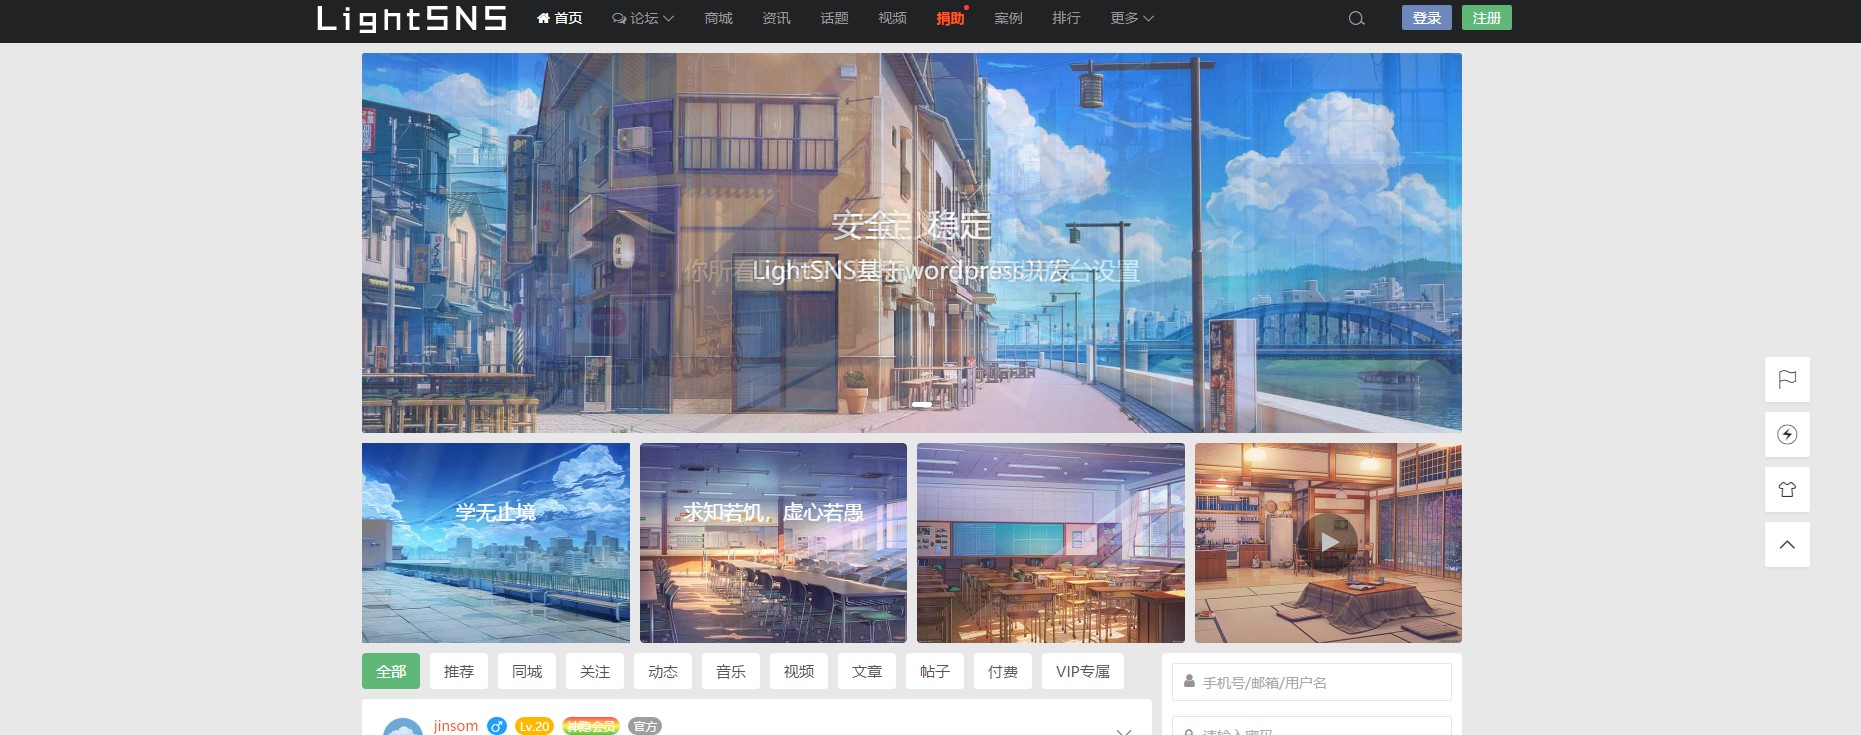Open the search magnifier icon
The width and height of the screenshot is (1861, 735).
pyautogui.click(x=1356, y=18)
